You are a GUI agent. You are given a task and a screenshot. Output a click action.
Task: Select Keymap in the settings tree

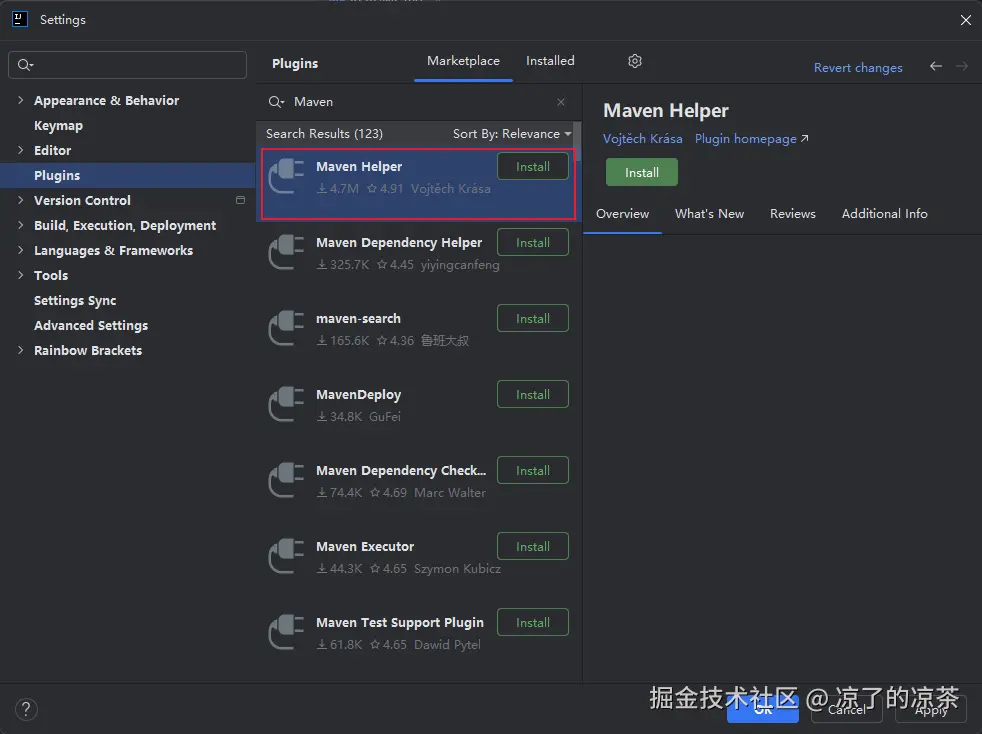pyautogui.click(x=58, y=125)
